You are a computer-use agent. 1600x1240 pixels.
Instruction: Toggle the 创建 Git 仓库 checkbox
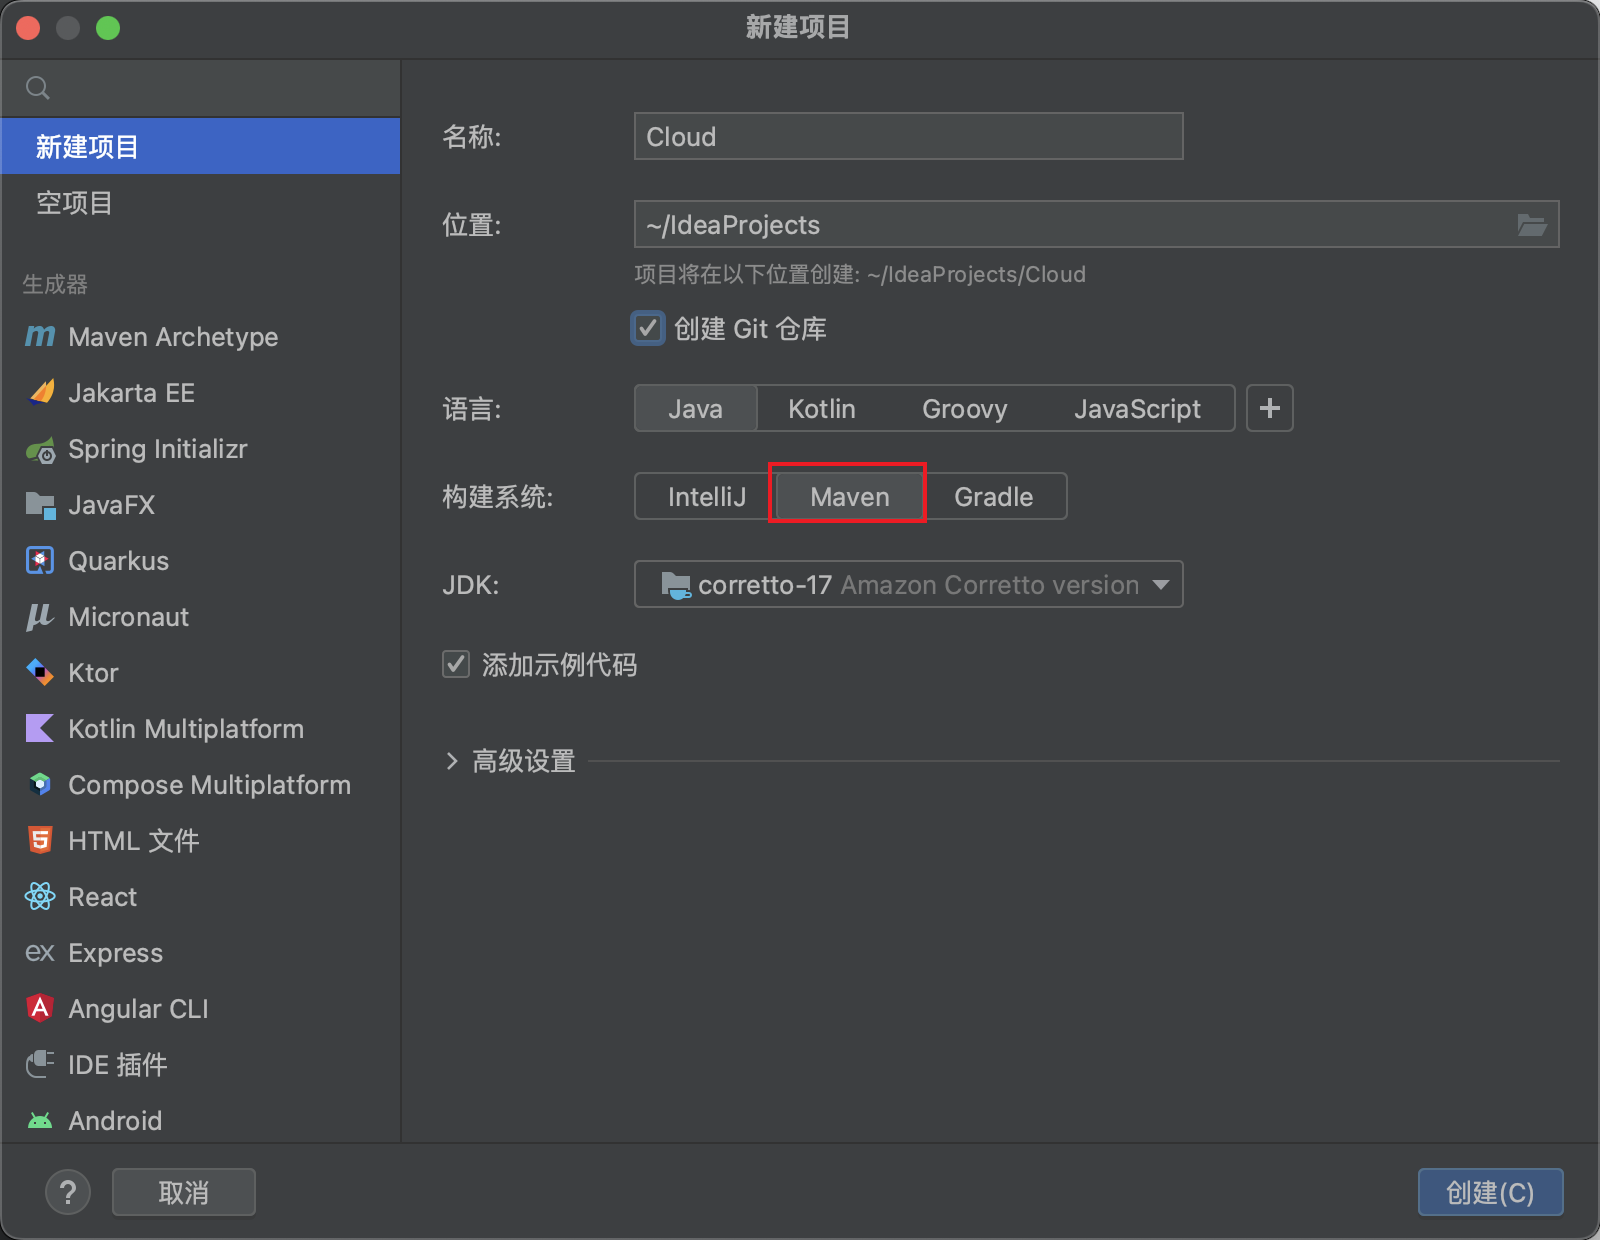coord(648,328)
